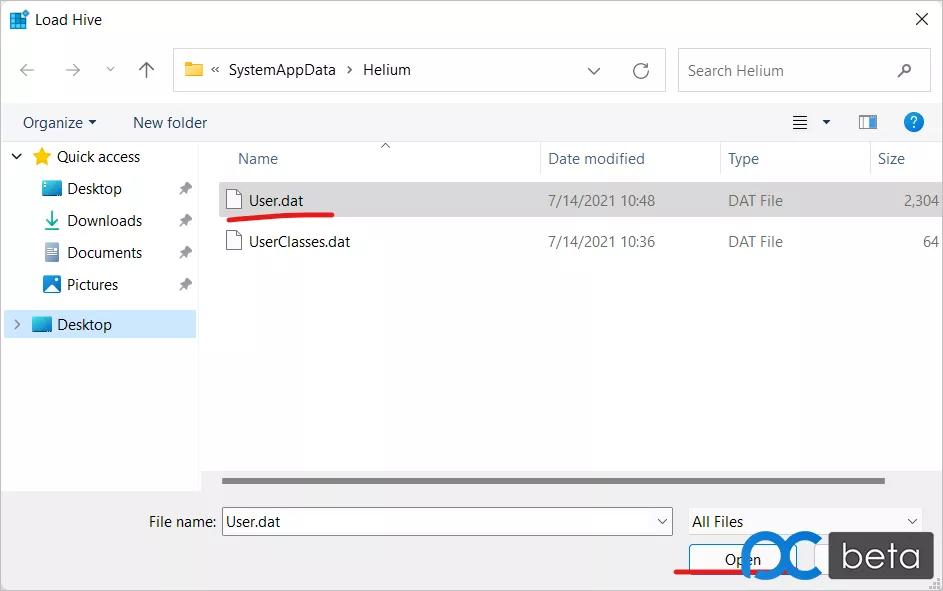Unpin Downloads from Quick access
943x591 pixels.
click(183, 220)
